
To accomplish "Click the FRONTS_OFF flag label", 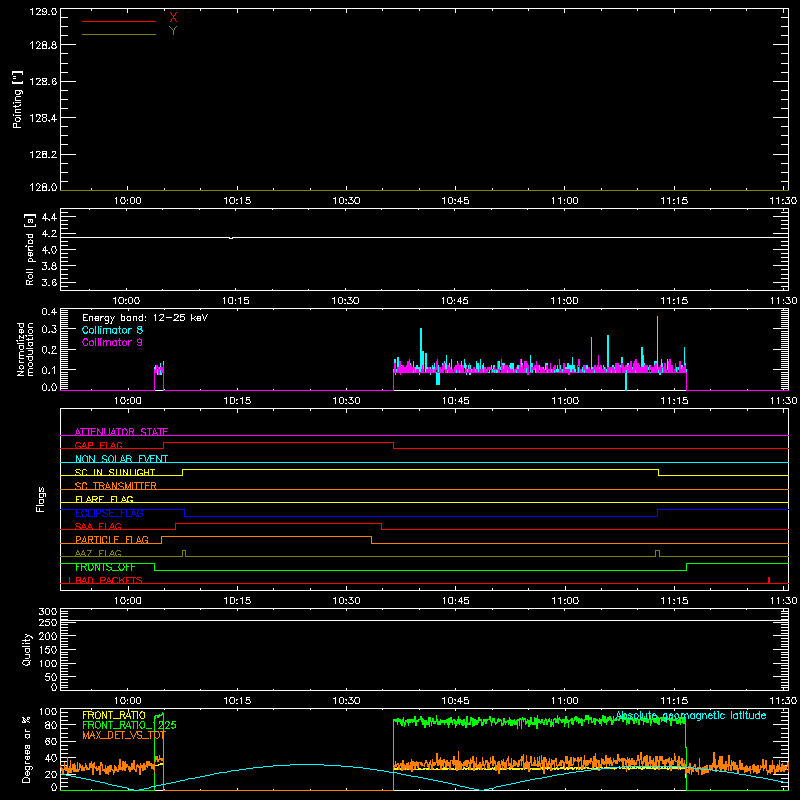I will point(105,567).
